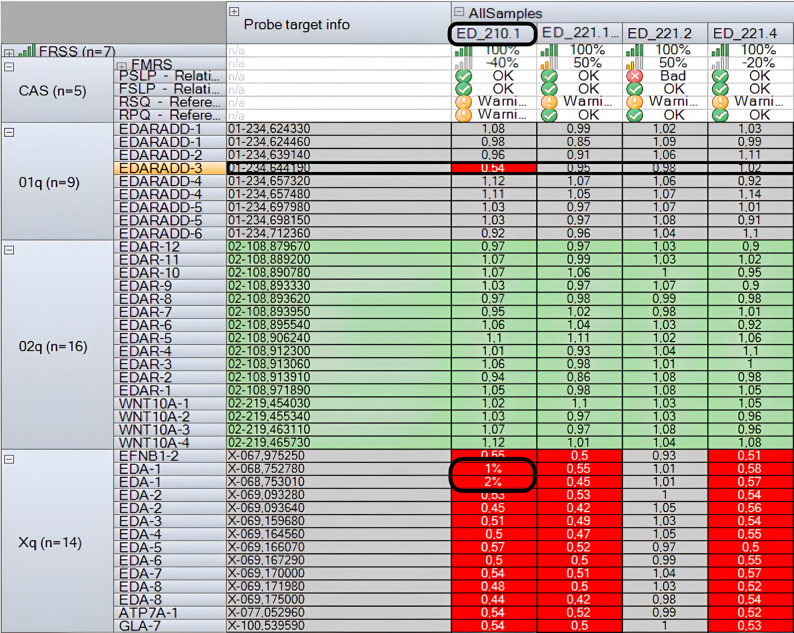Click RPQ green OK checkmark for ED_221.4
Image resolution: width=794 pixels, height=633 pixels.
tap(720, 115)
